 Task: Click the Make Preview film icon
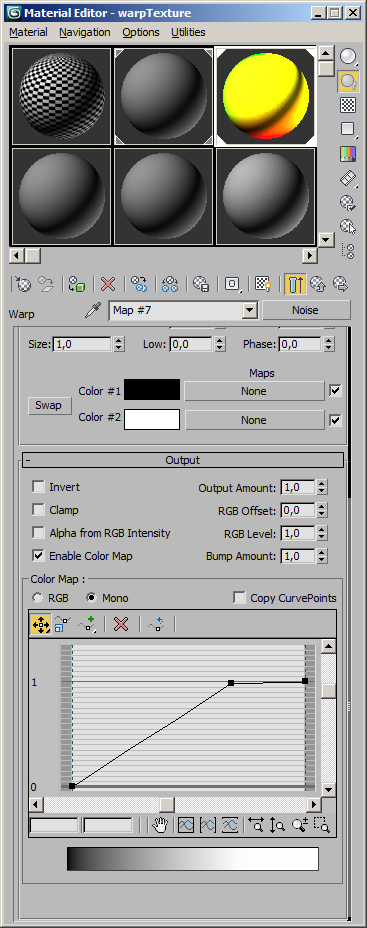coord(348,178)
